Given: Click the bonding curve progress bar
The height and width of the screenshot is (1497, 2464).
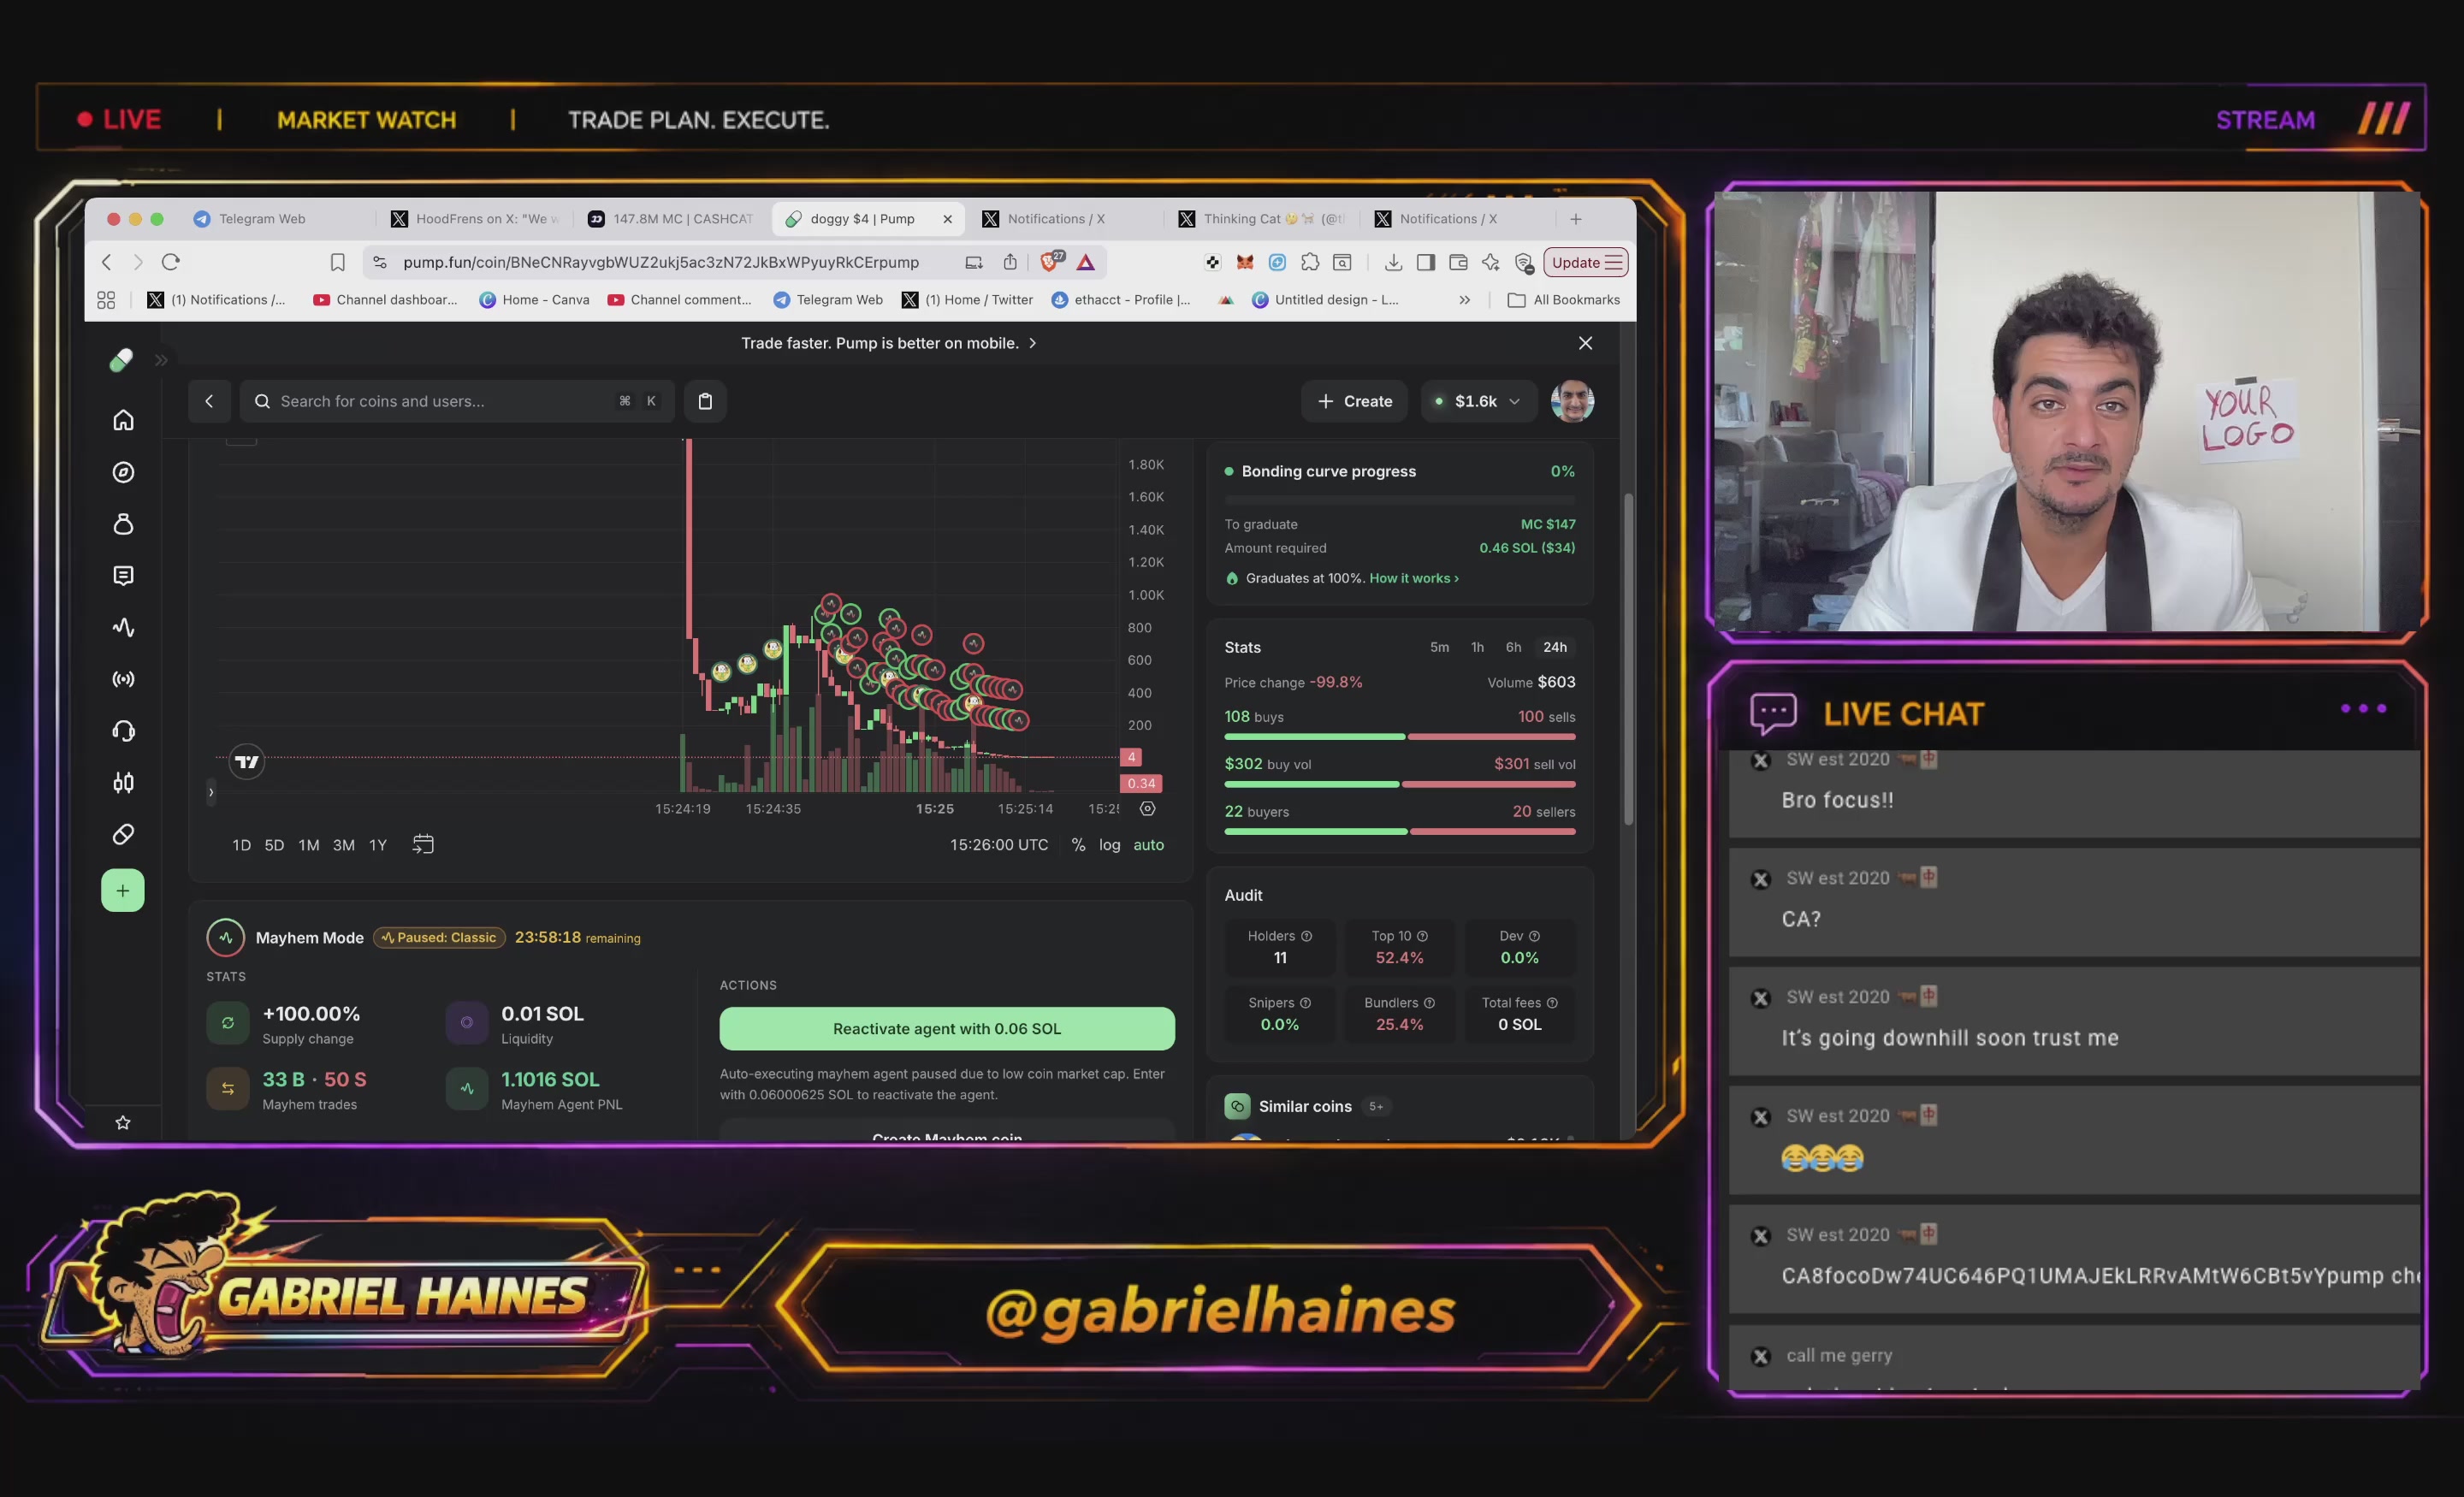Looking at the screenshot, I should pos(1400,499).
